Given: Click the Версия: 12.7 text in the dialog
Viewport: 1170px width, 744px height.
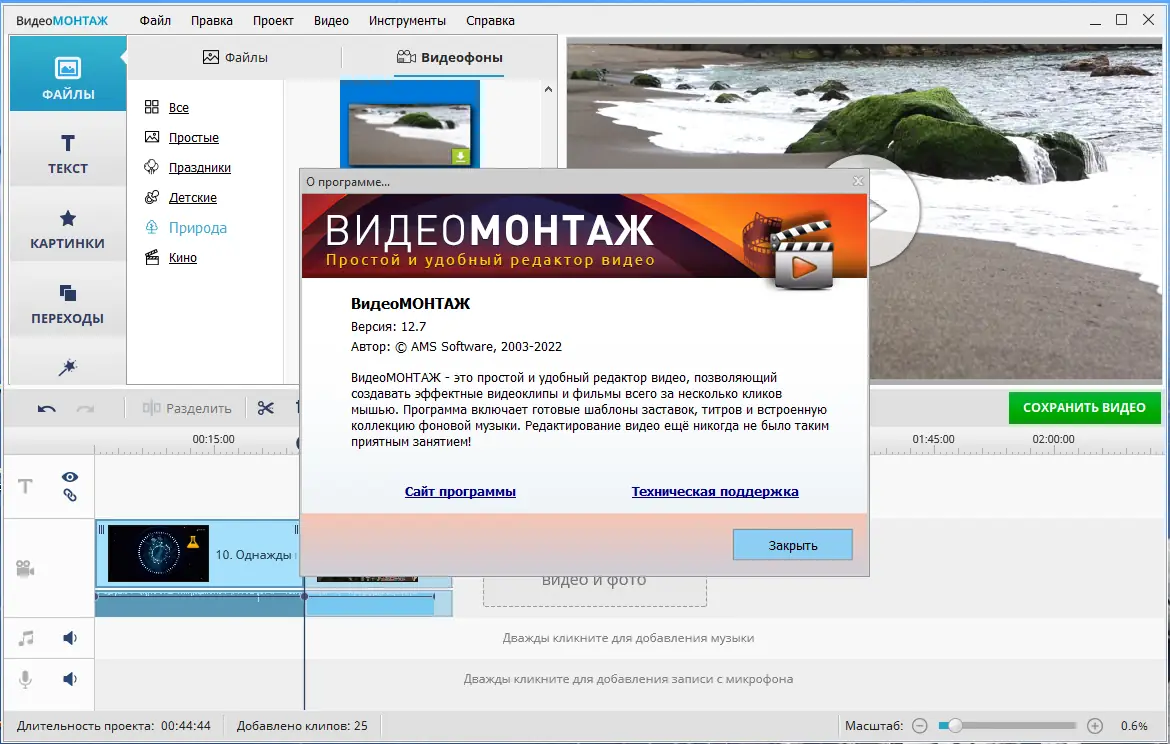Looking at the screenshot, I should (x=389, y=326).
